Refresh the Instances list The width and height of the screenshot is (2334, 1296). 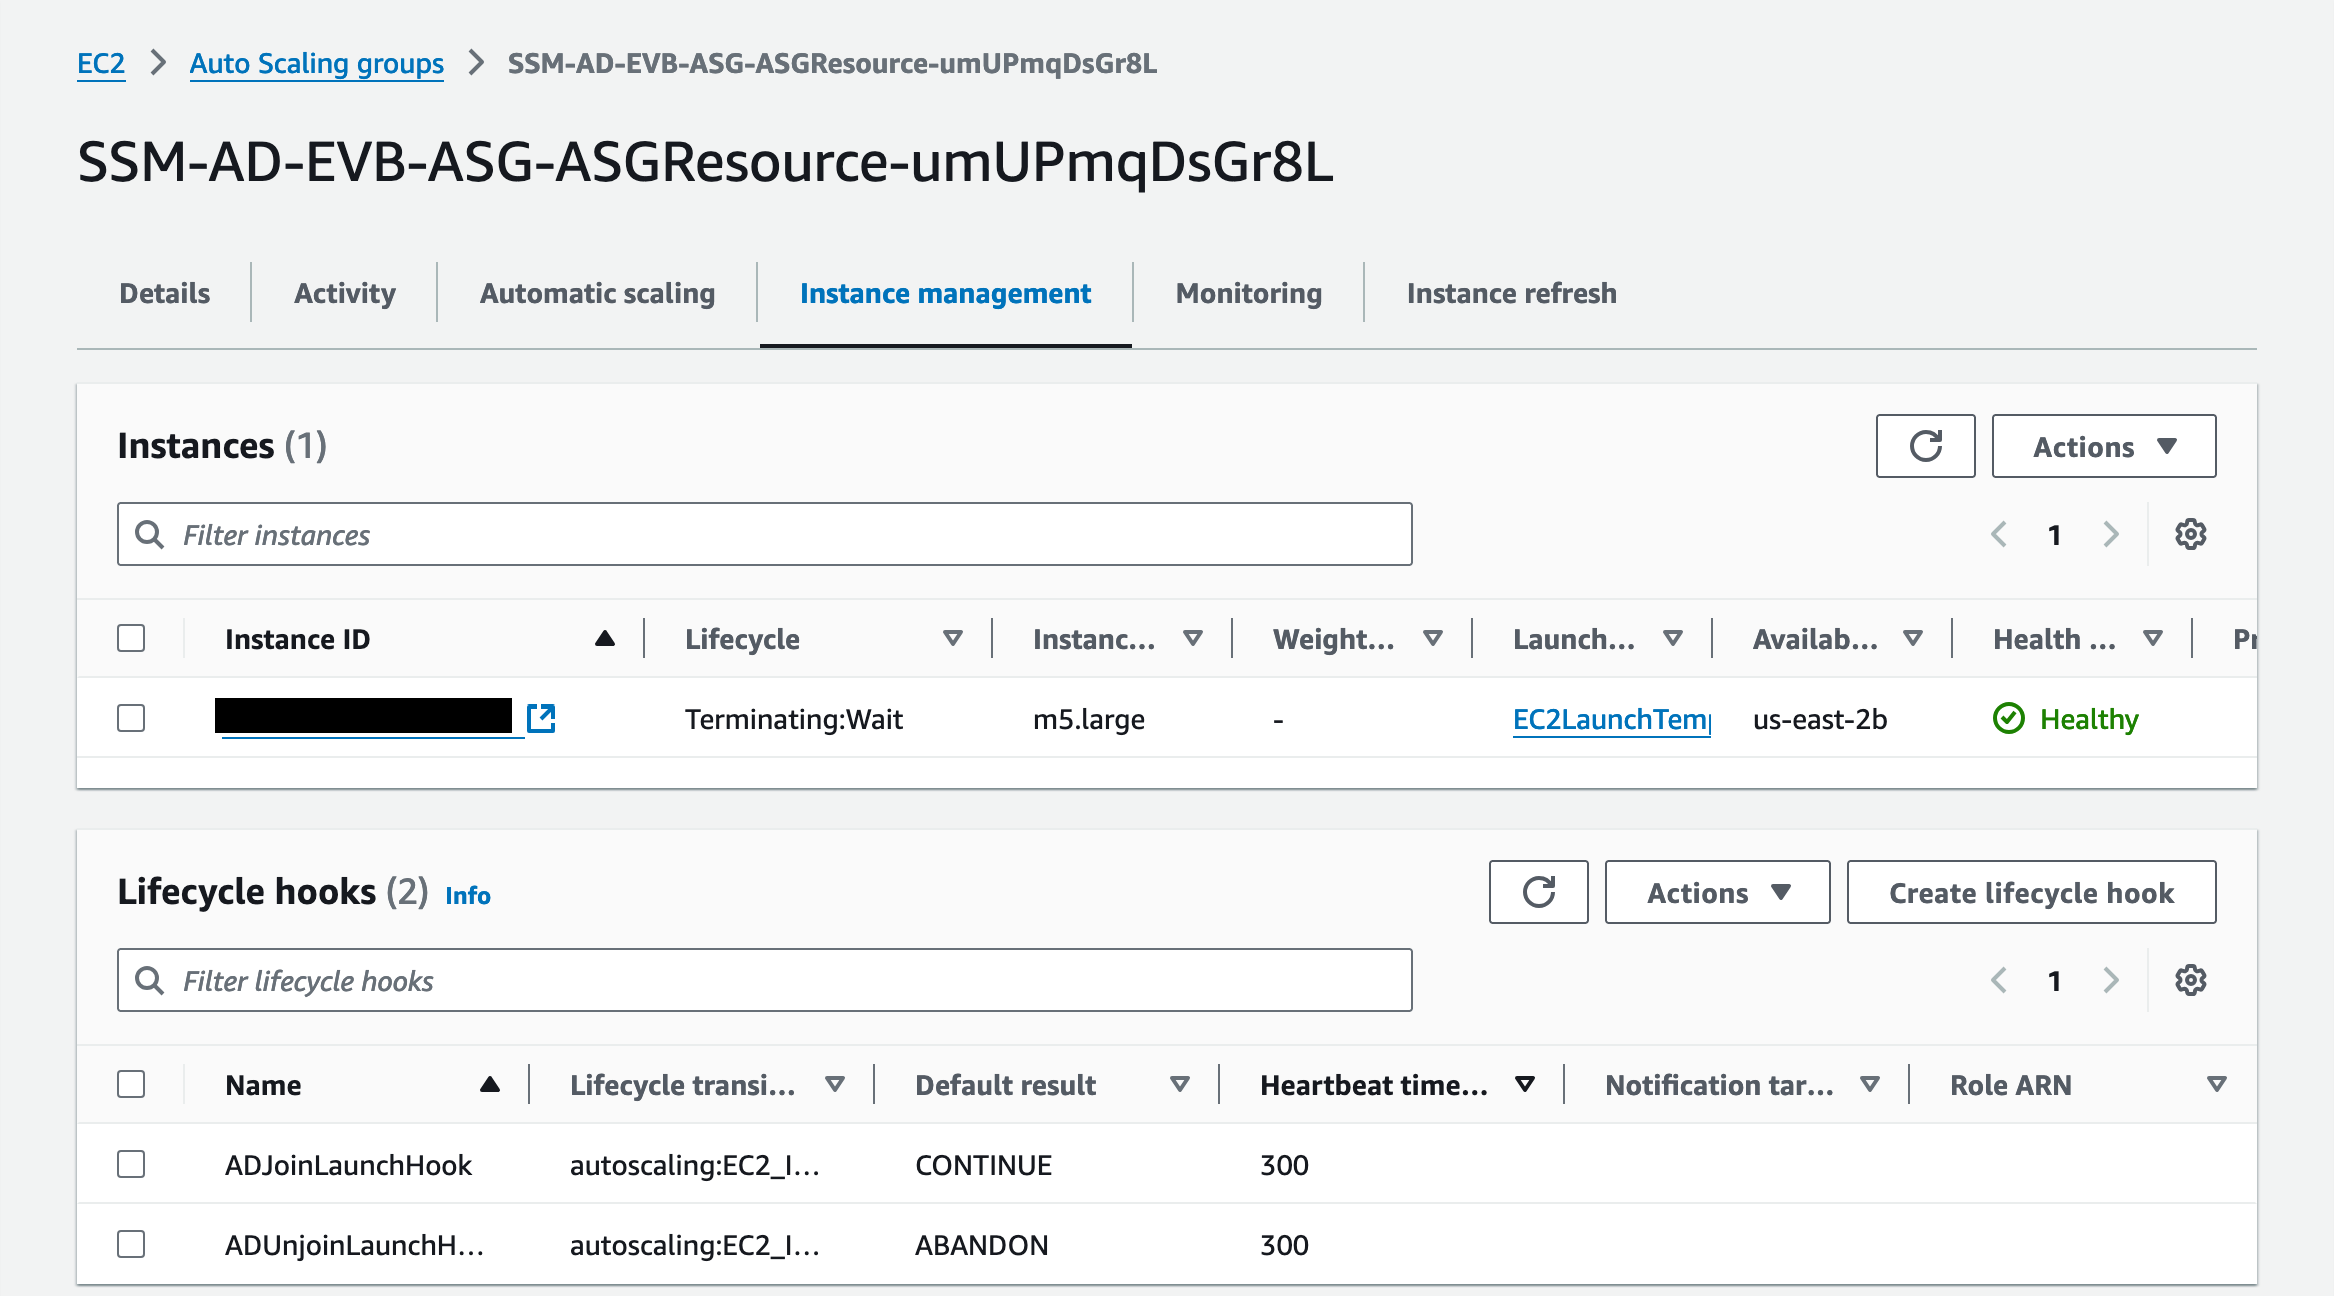tap(1925, 446)
